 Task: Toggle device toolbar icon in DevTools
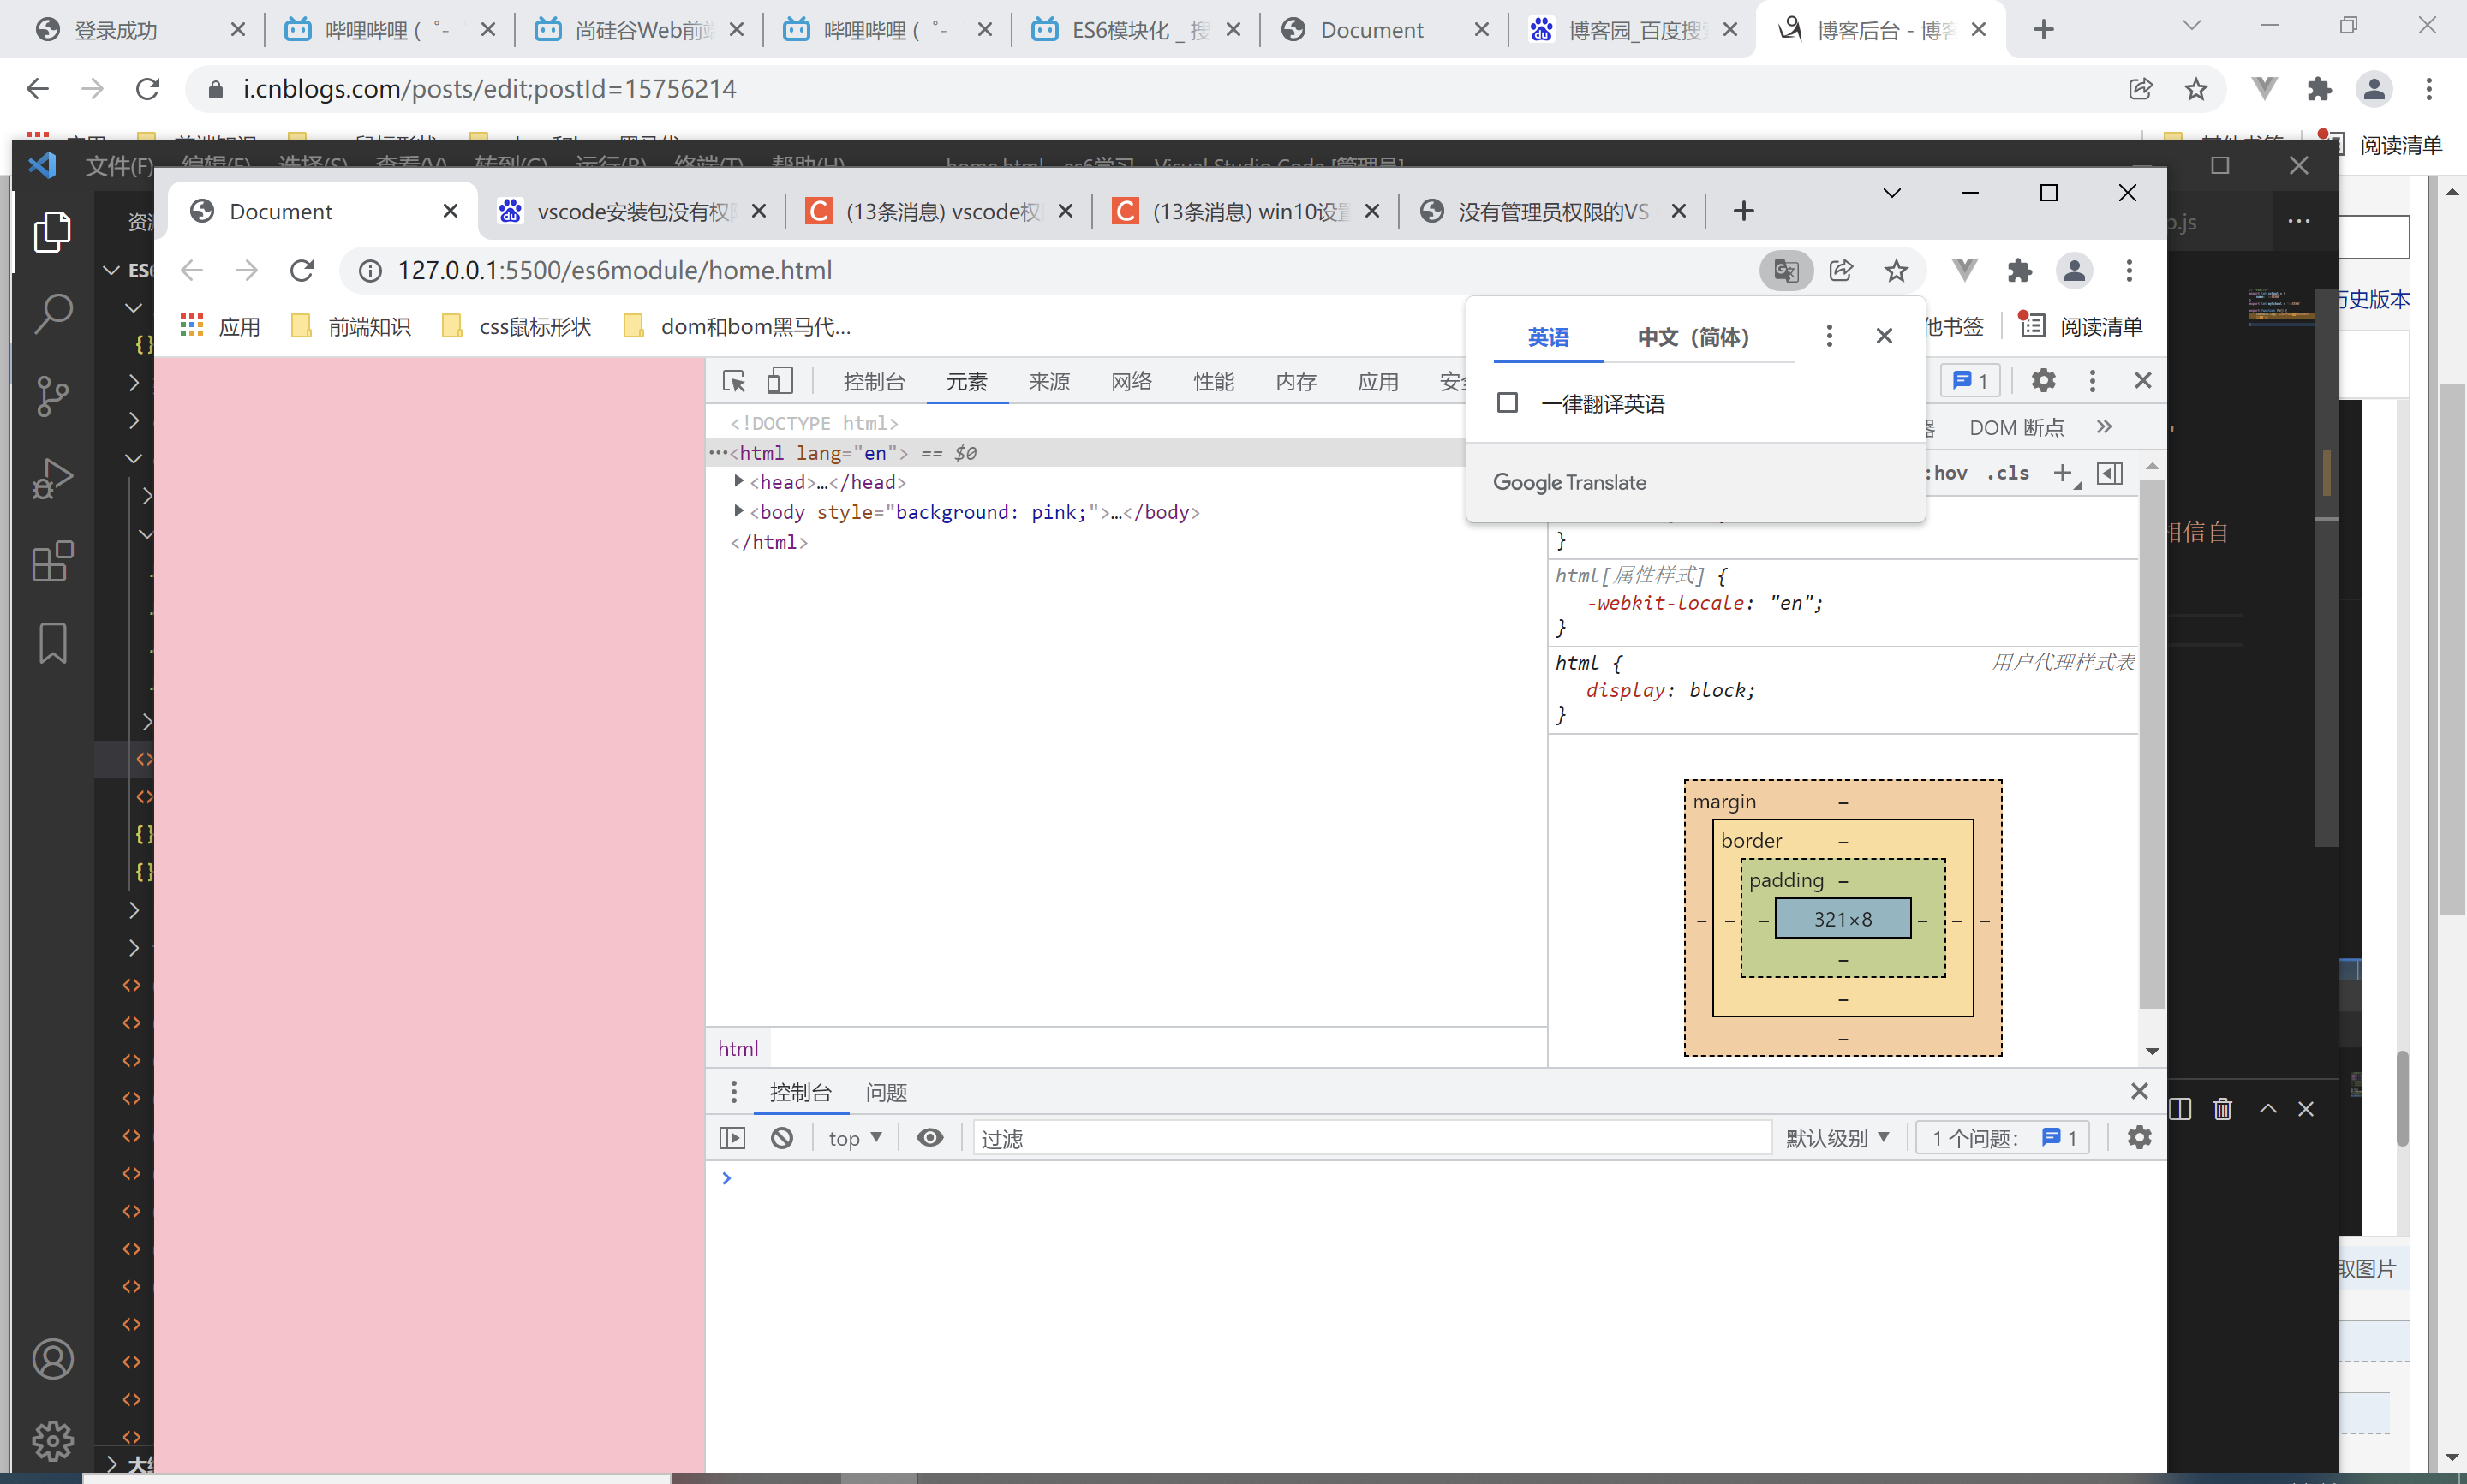(780, 381)
